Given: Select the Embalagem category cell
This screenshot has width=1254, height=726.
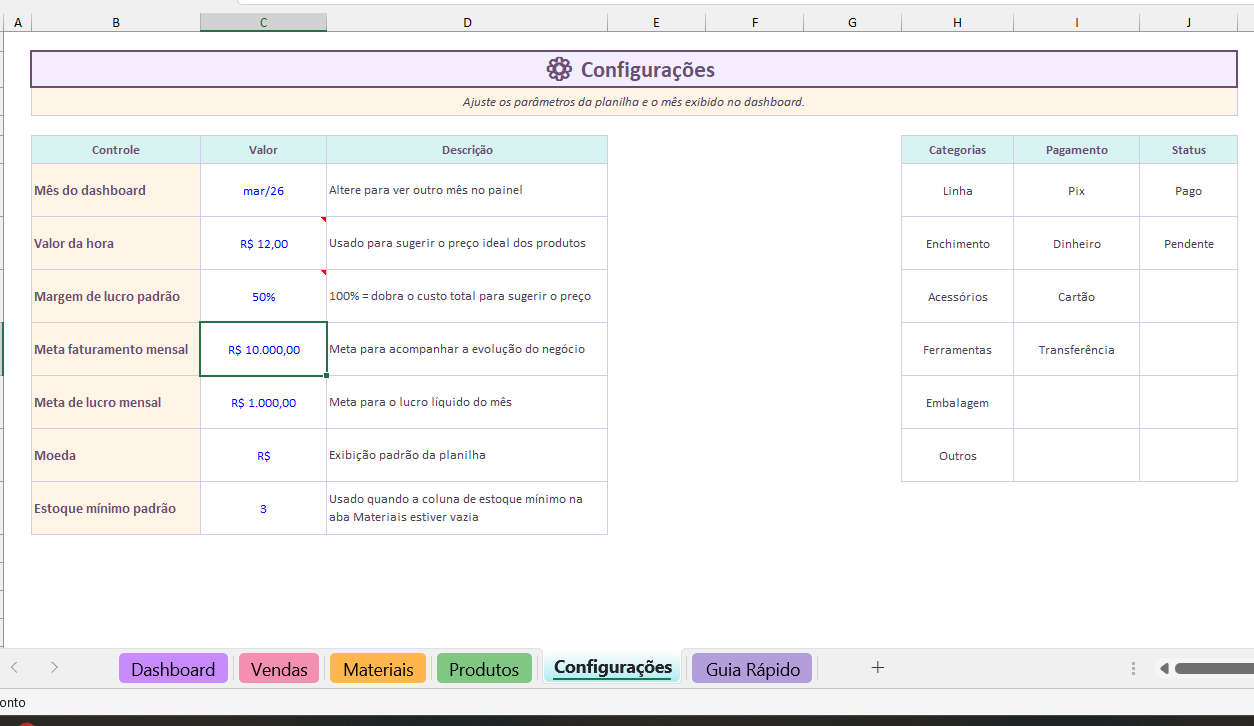Looking at the screenshot, I should click(957, 402).
